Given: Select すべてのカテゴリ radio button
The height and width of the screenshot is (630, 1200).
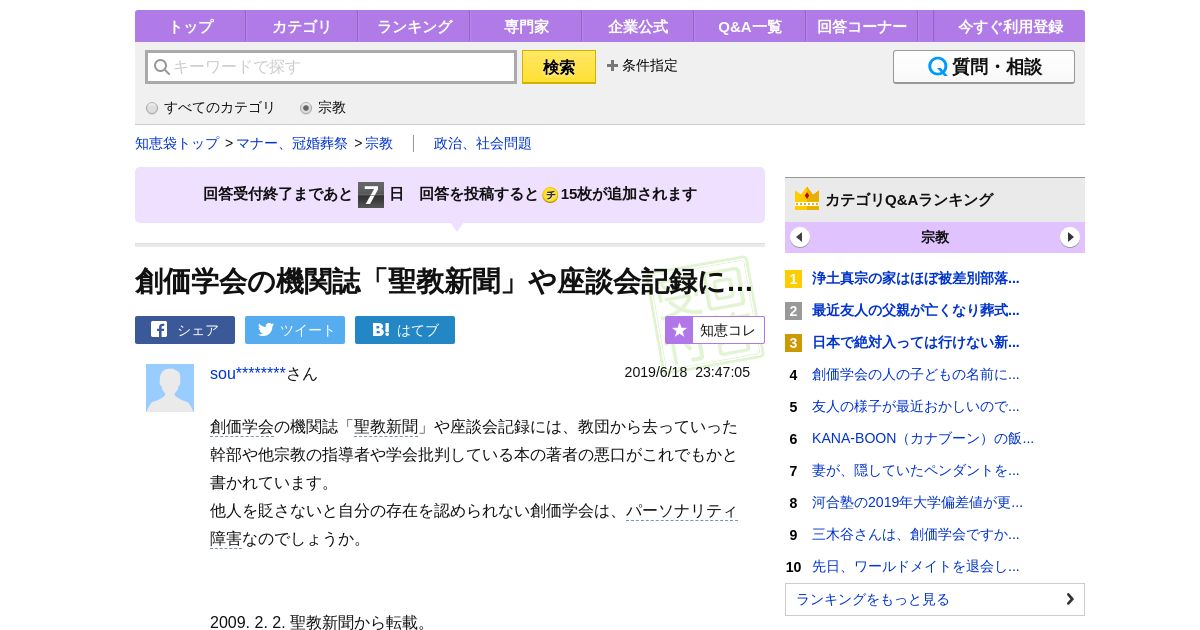Looking at the screenshot, I should click(152, 108).
